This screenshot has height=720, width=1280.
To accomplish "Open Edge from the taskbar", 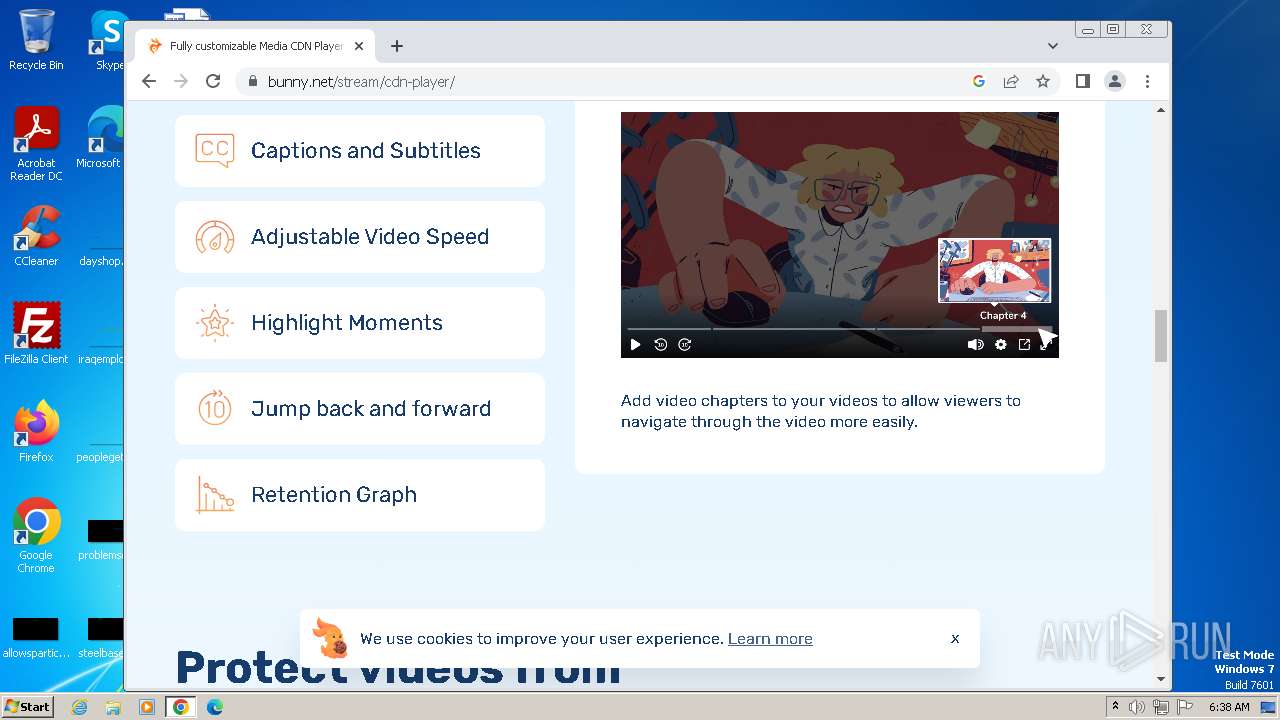I will tap(215, 707).
